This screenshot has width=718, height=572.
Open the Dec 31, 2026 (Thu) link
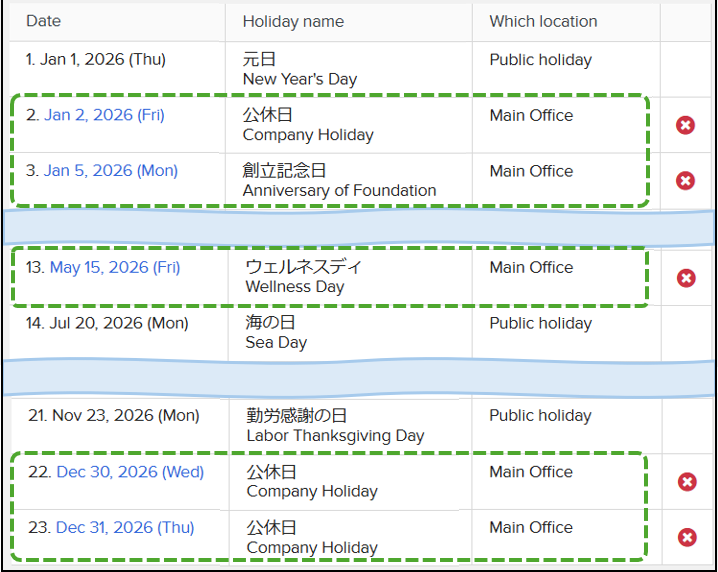tap(125, 528)
